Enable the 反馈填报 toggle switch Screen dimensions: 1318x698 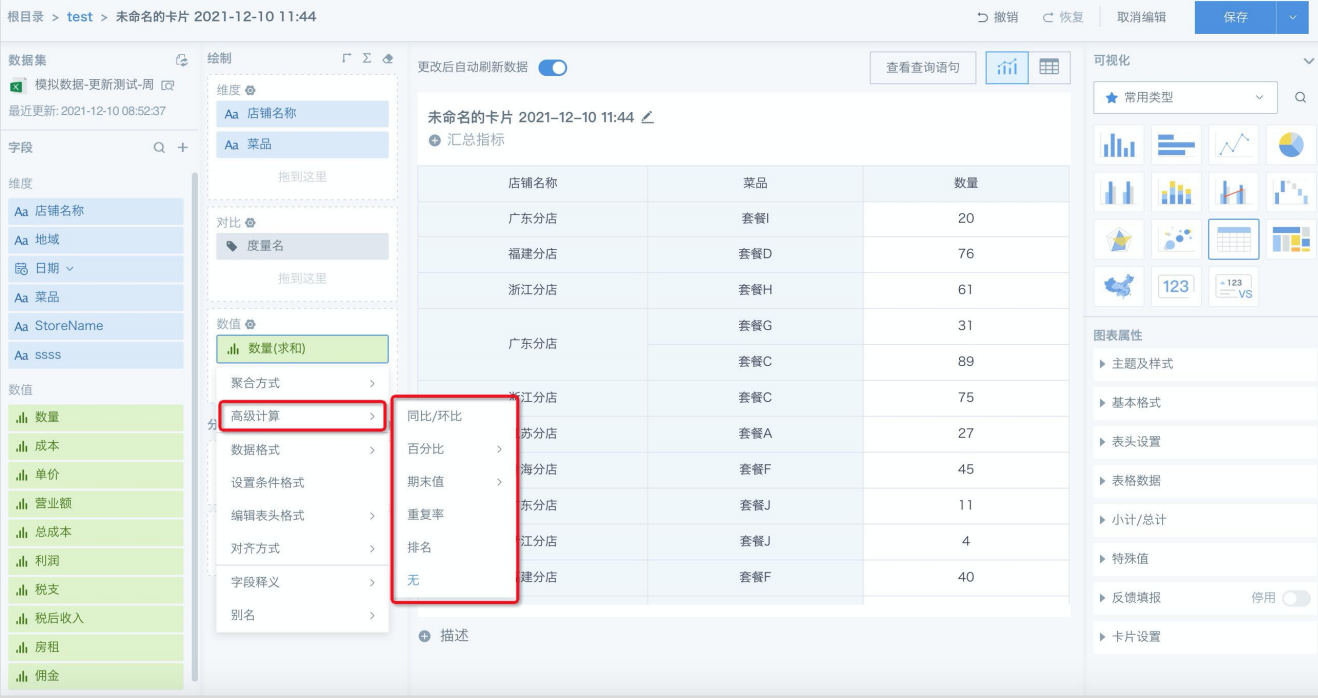[x=1295, y=598]
